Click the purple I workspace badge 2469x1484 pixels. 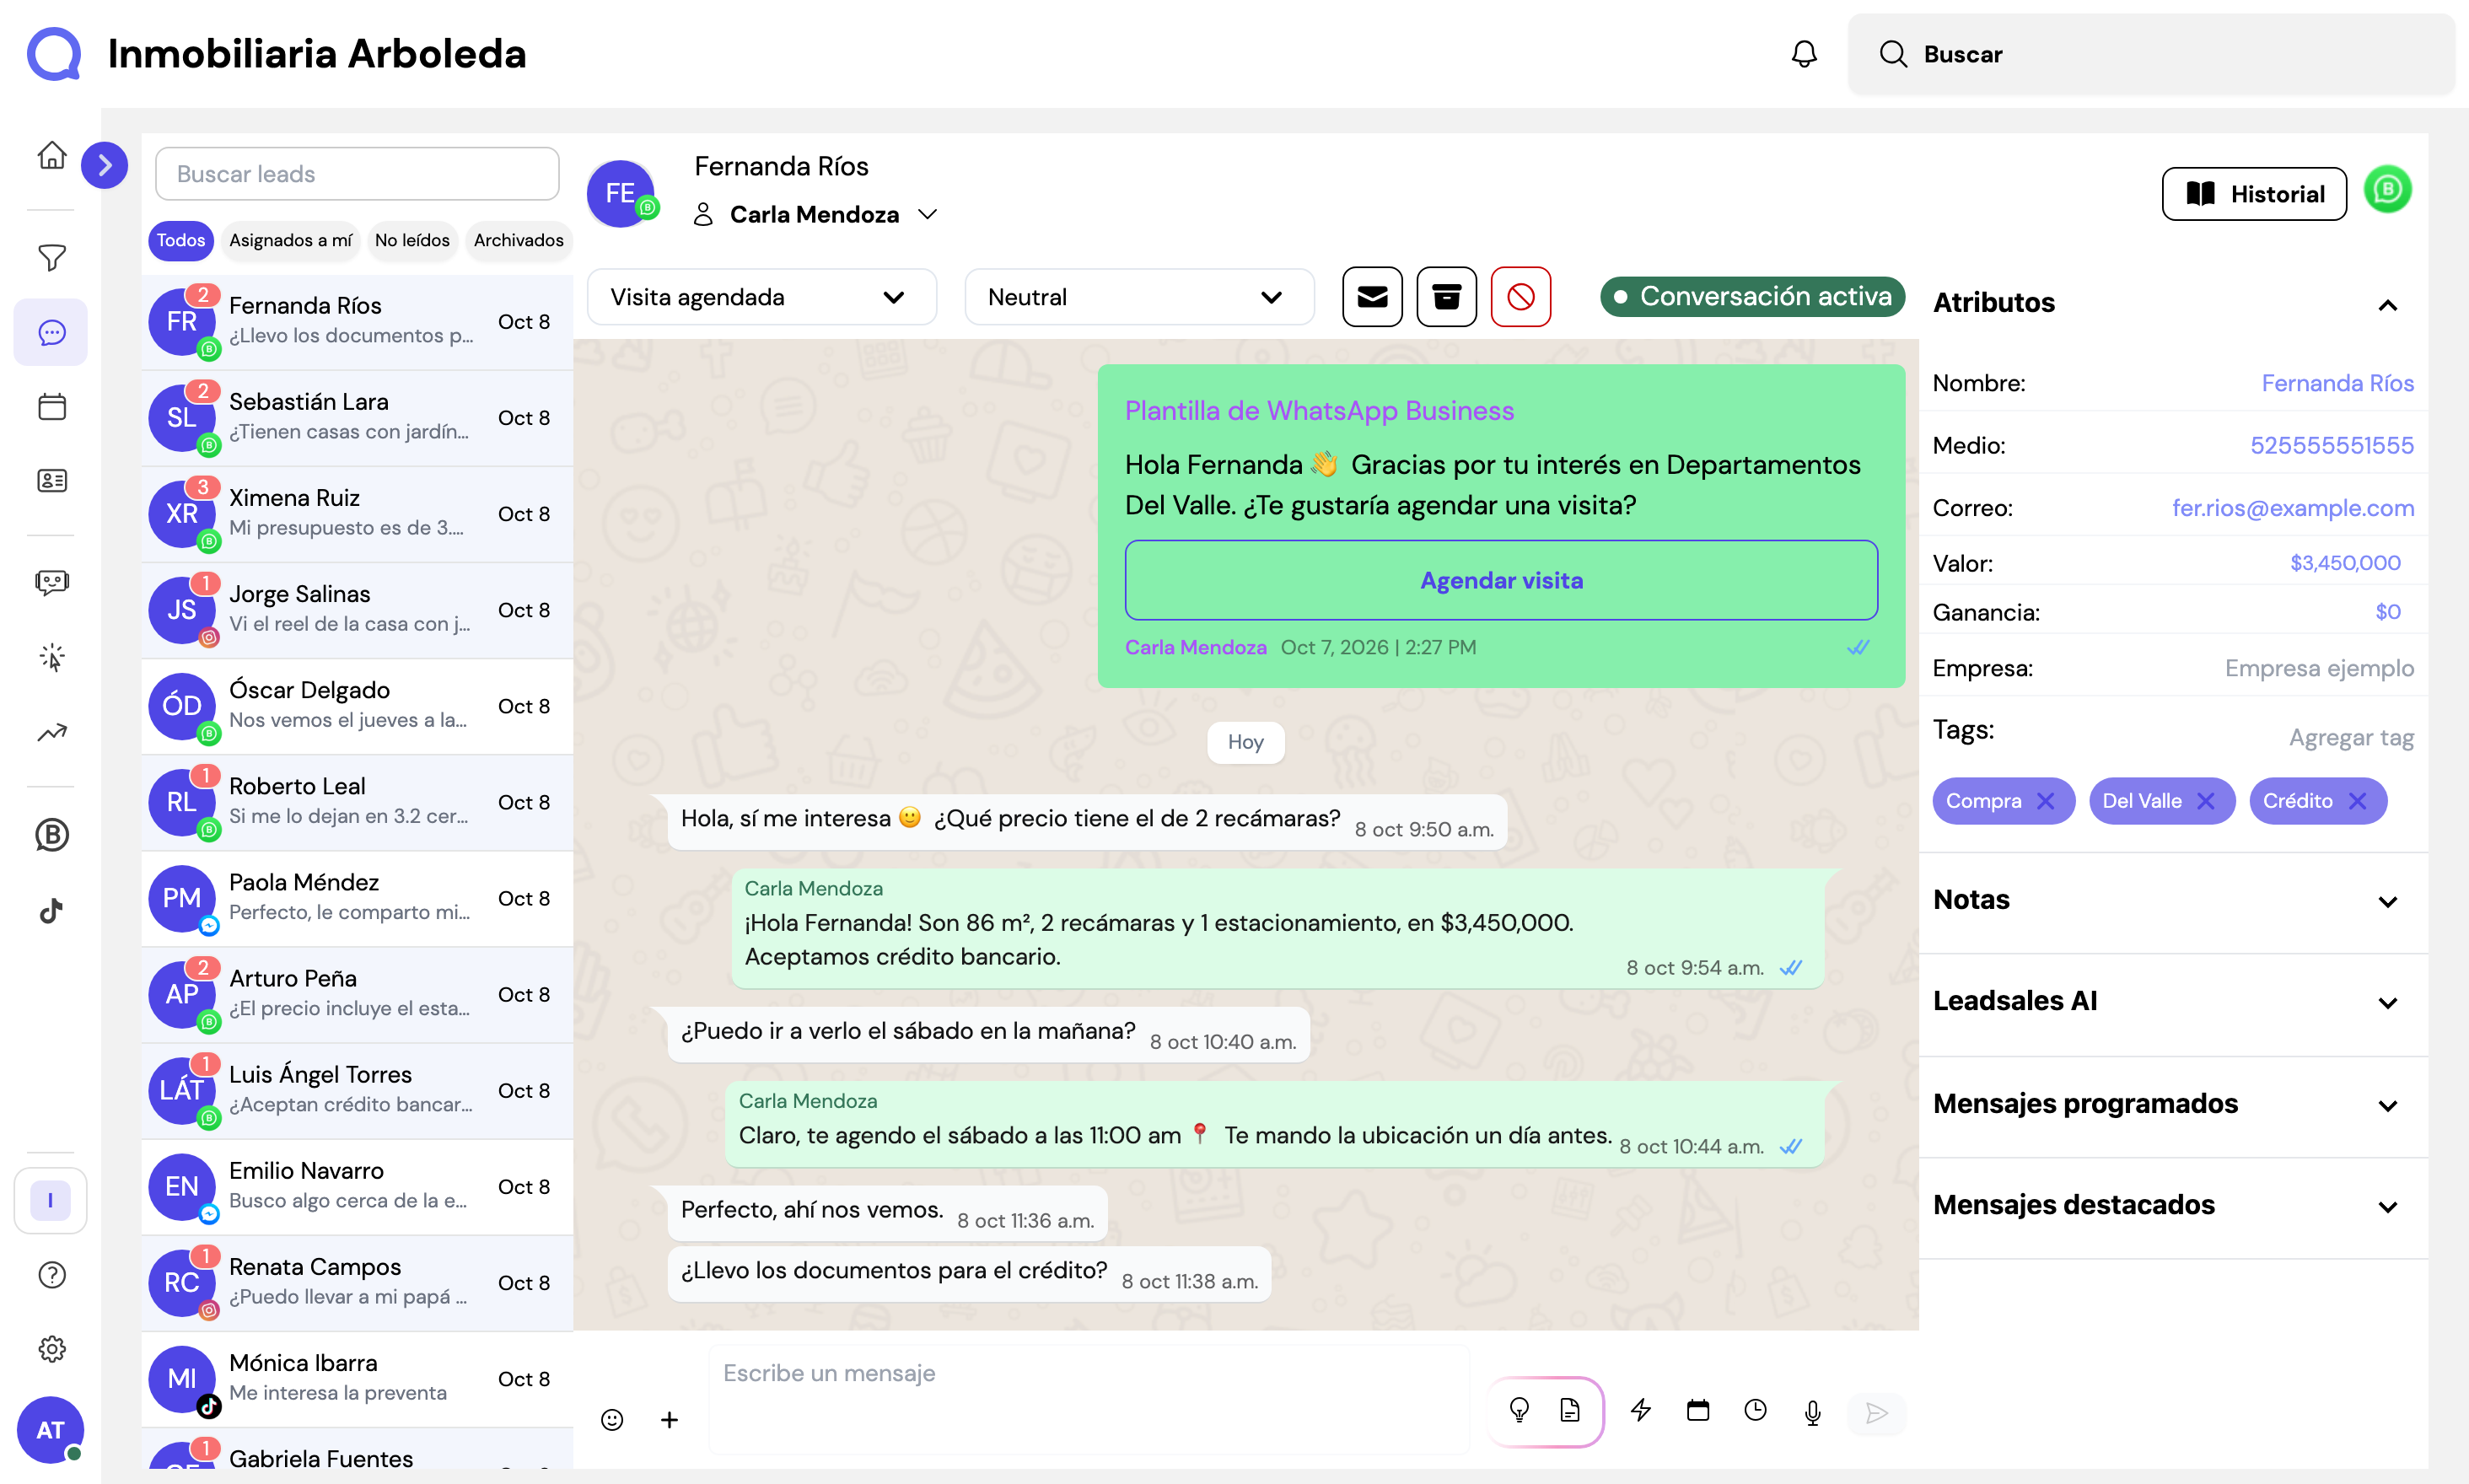tap(50, 1200)
